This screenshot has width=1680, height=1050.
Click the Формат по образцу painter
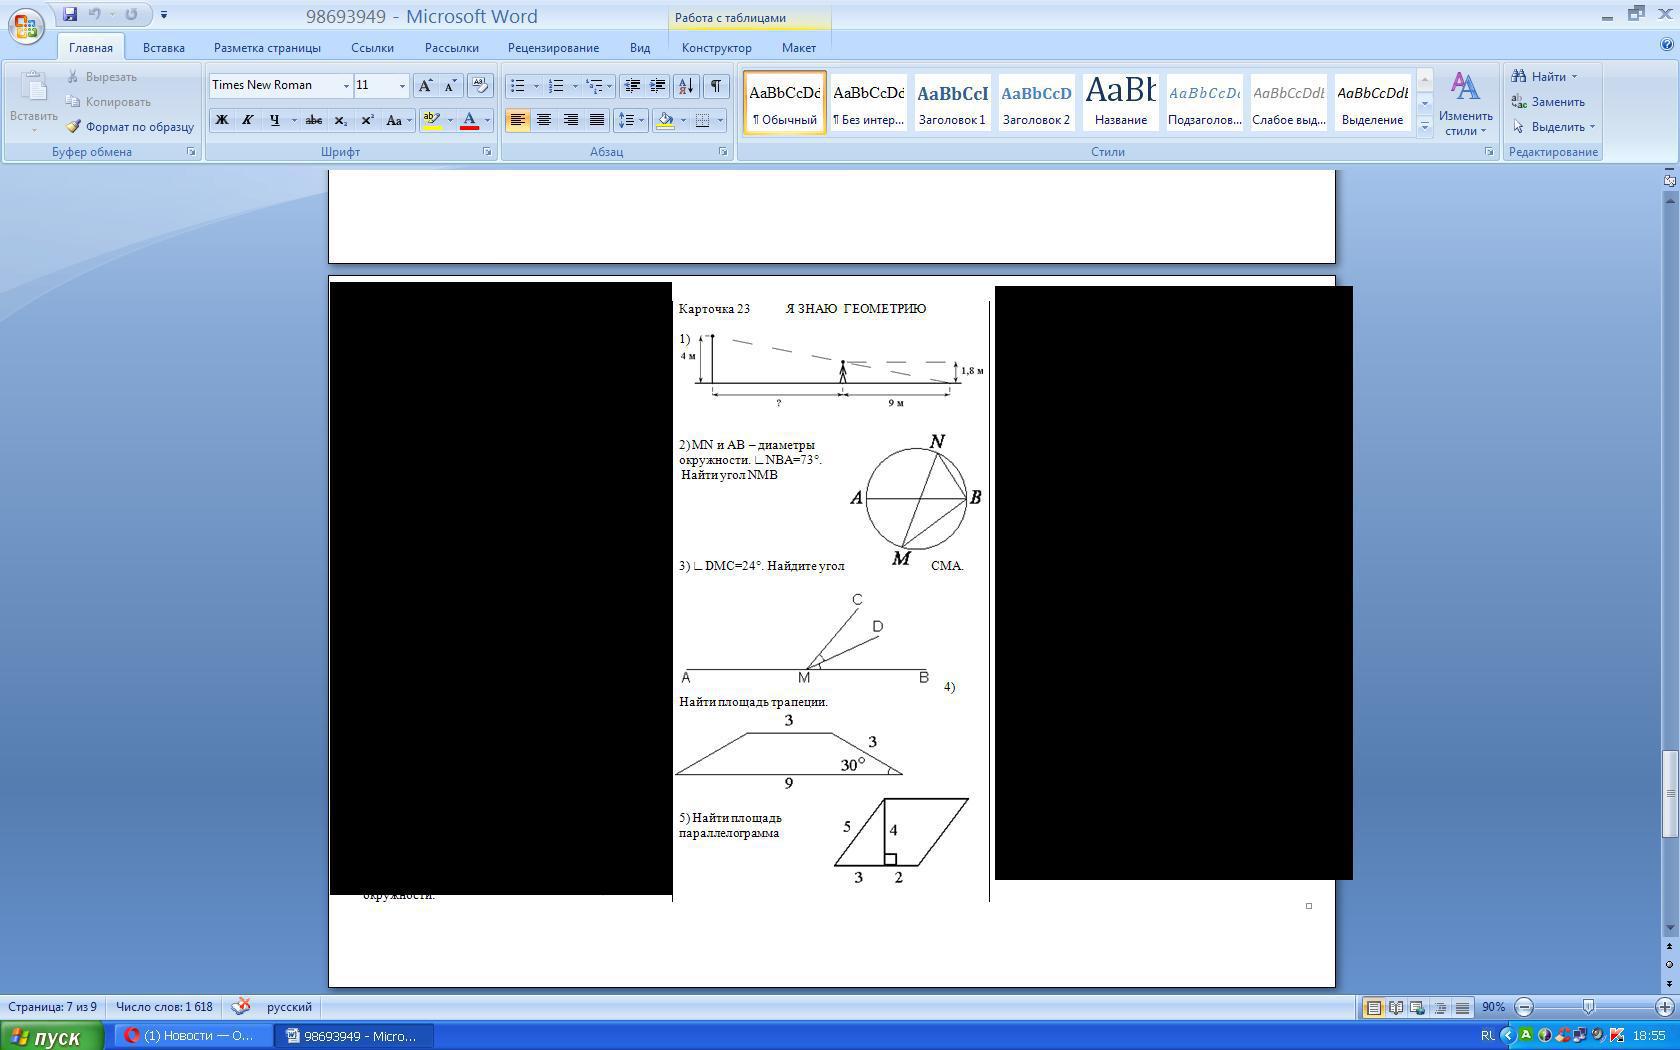click(x=130, y=127)
